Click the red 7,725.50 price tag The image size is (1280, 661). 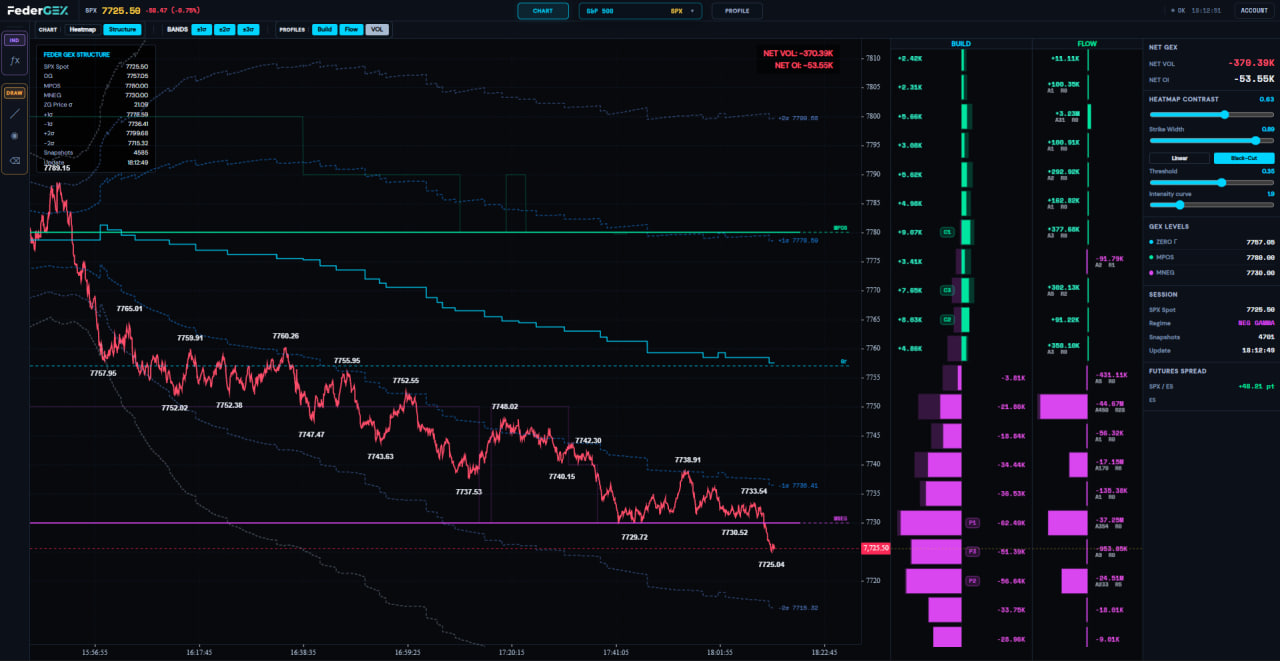(875, 549)
